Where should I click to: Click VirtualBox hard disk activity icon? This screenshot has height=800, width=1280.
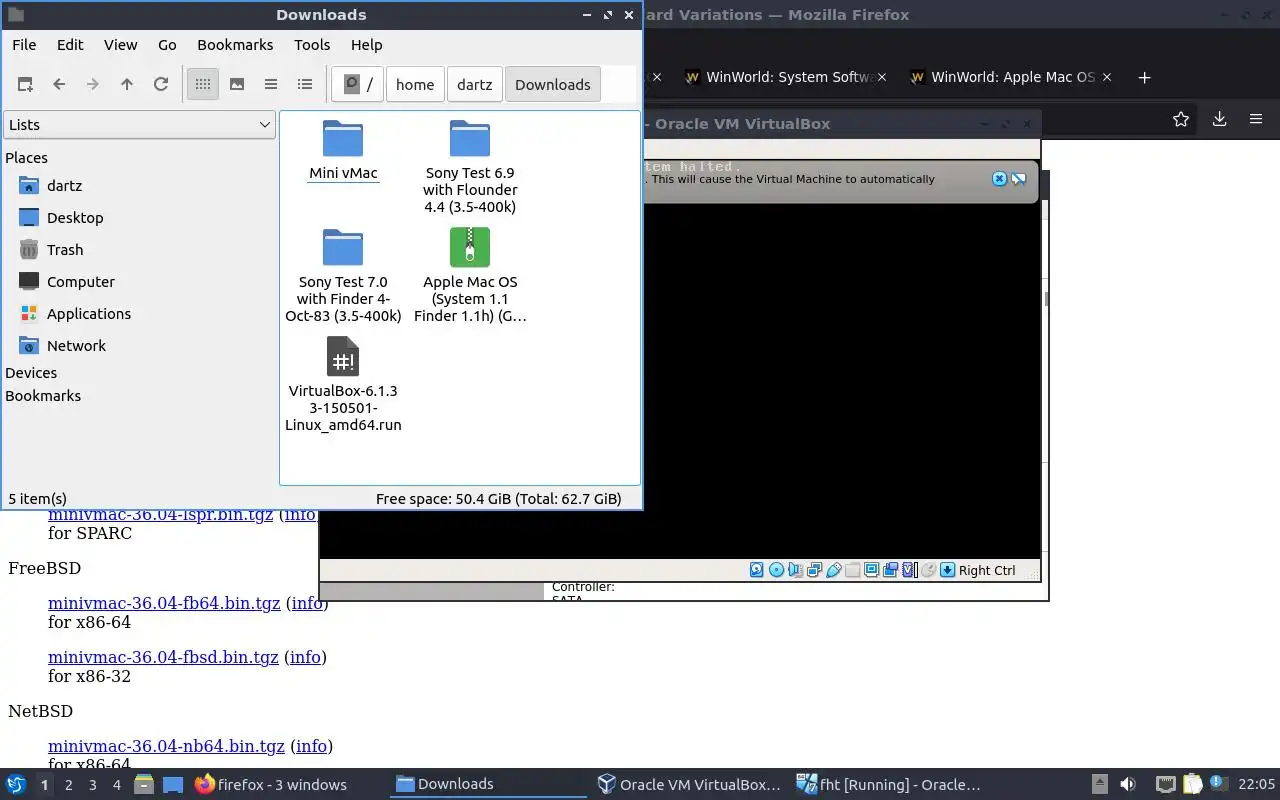pos(757,570)
